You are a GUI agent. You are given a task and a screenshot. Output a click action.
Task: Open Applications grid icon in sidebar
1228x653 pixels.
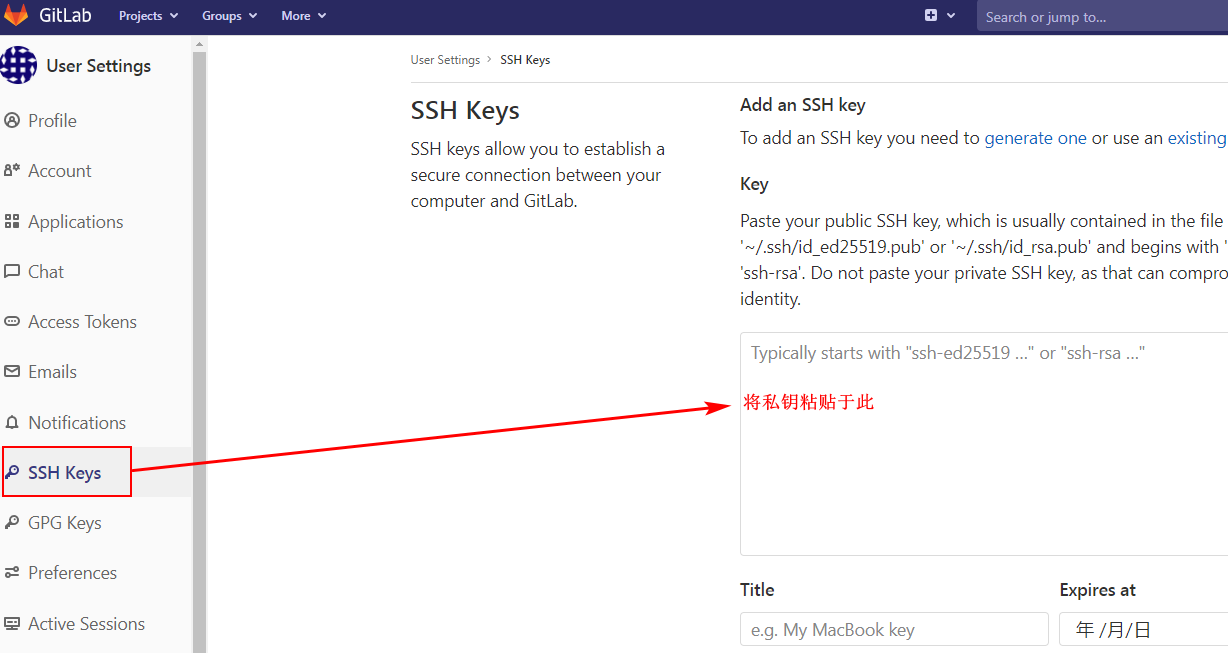[x=12, y=222]
